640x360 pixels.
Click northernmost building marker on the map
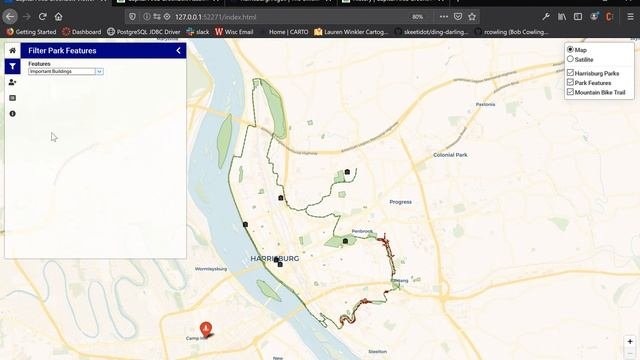pos(347,172)
